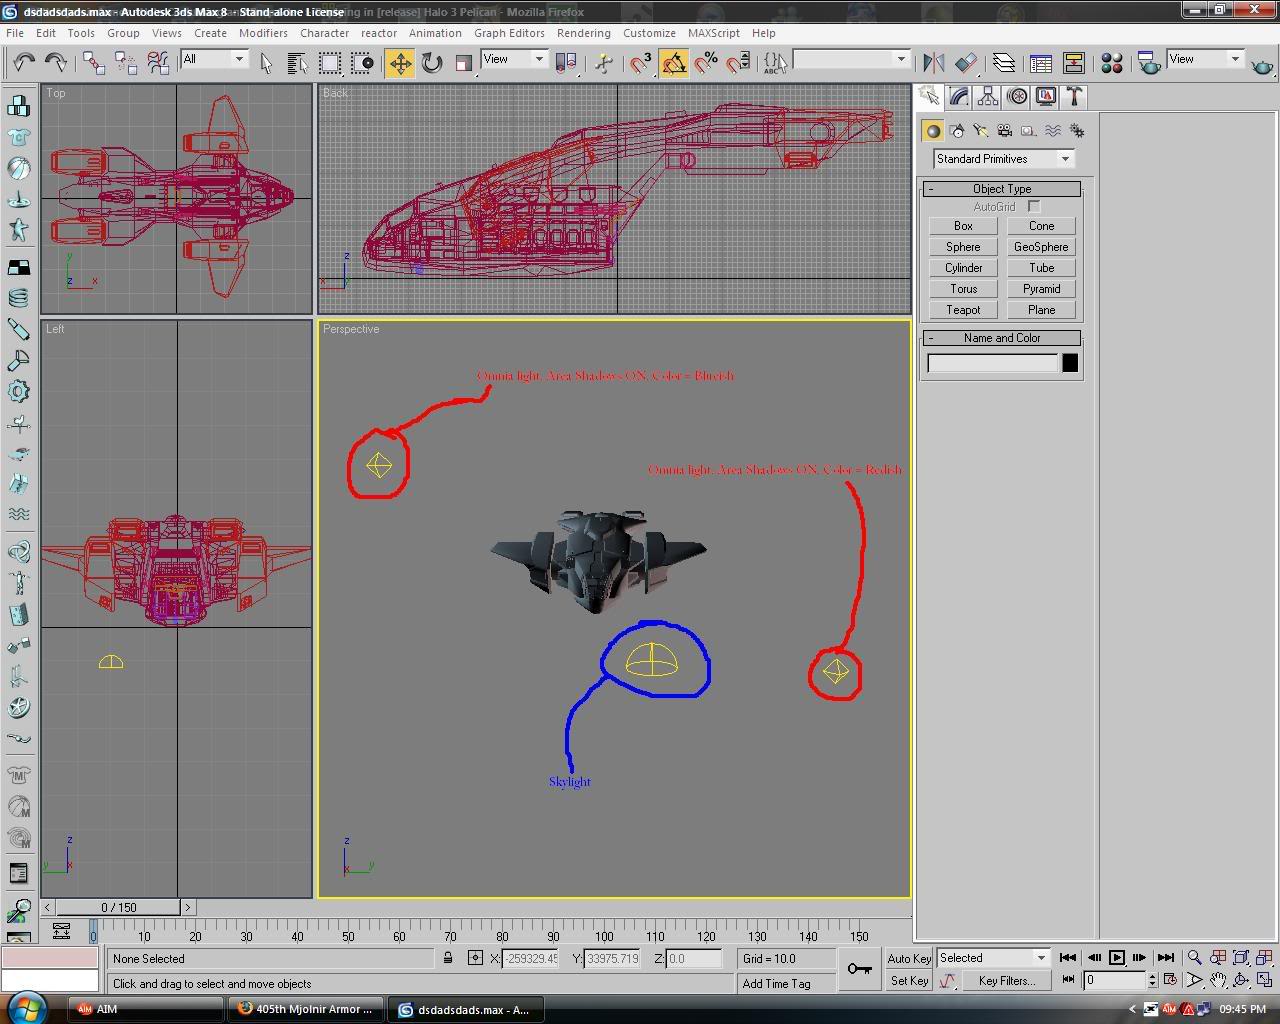Viewport: 1280px width, 1024px height.
Task: Open the Selected key mode dropdown
Action: coord(992,958)
